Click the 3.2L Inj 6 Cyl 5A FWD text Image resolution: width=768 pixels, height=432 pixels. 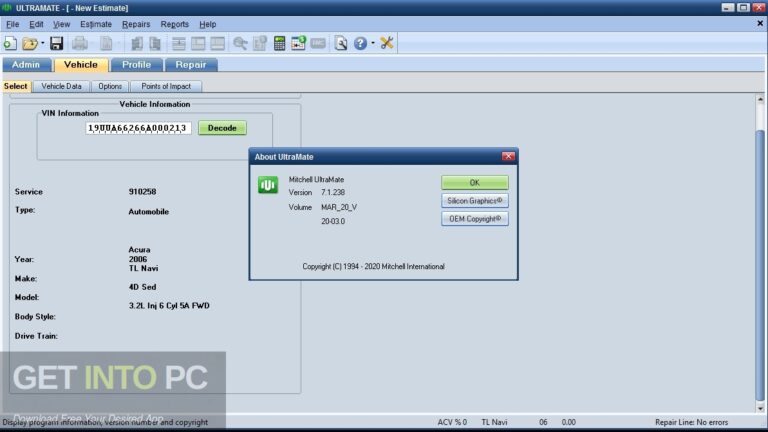click(169, 306)
